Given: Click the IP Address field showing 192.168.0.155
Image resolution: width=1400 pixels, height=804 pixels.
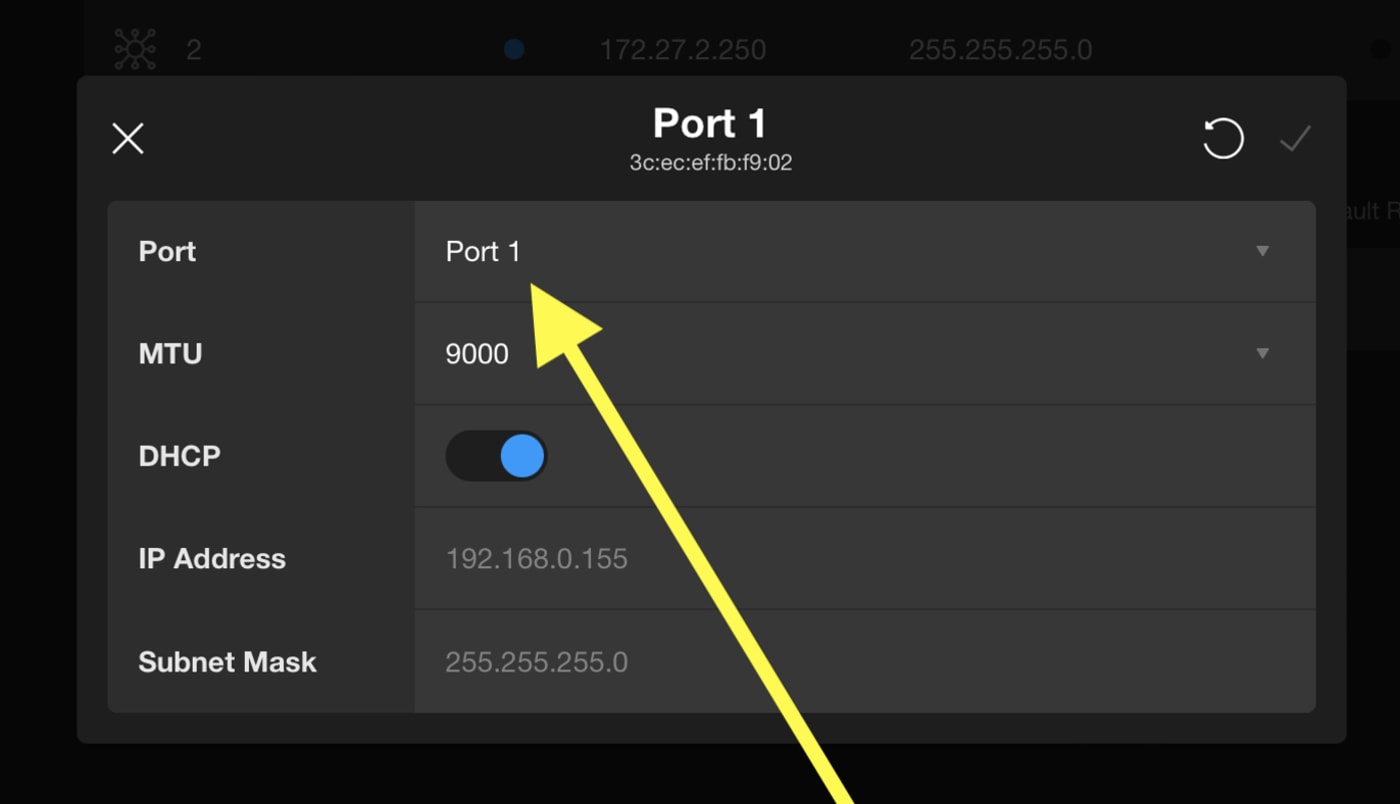Looking at the screenshot, I should point(537,559).
